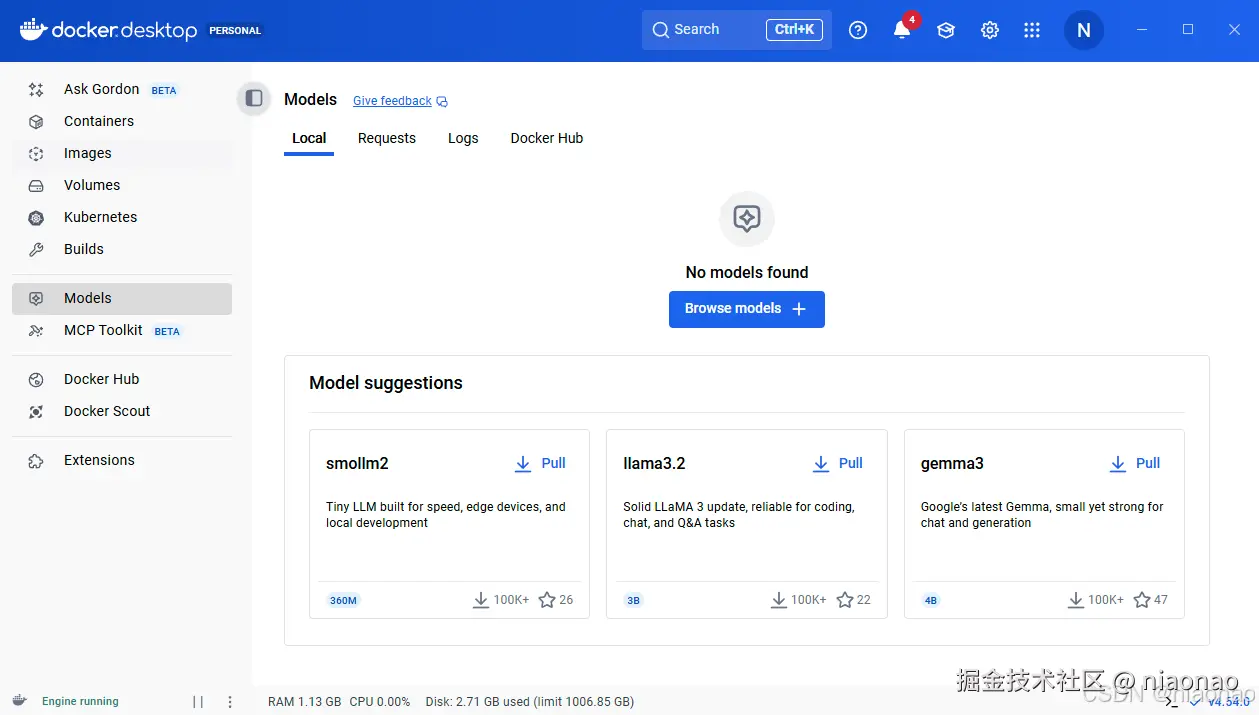Select Models in the sidebar

(122, 298)
